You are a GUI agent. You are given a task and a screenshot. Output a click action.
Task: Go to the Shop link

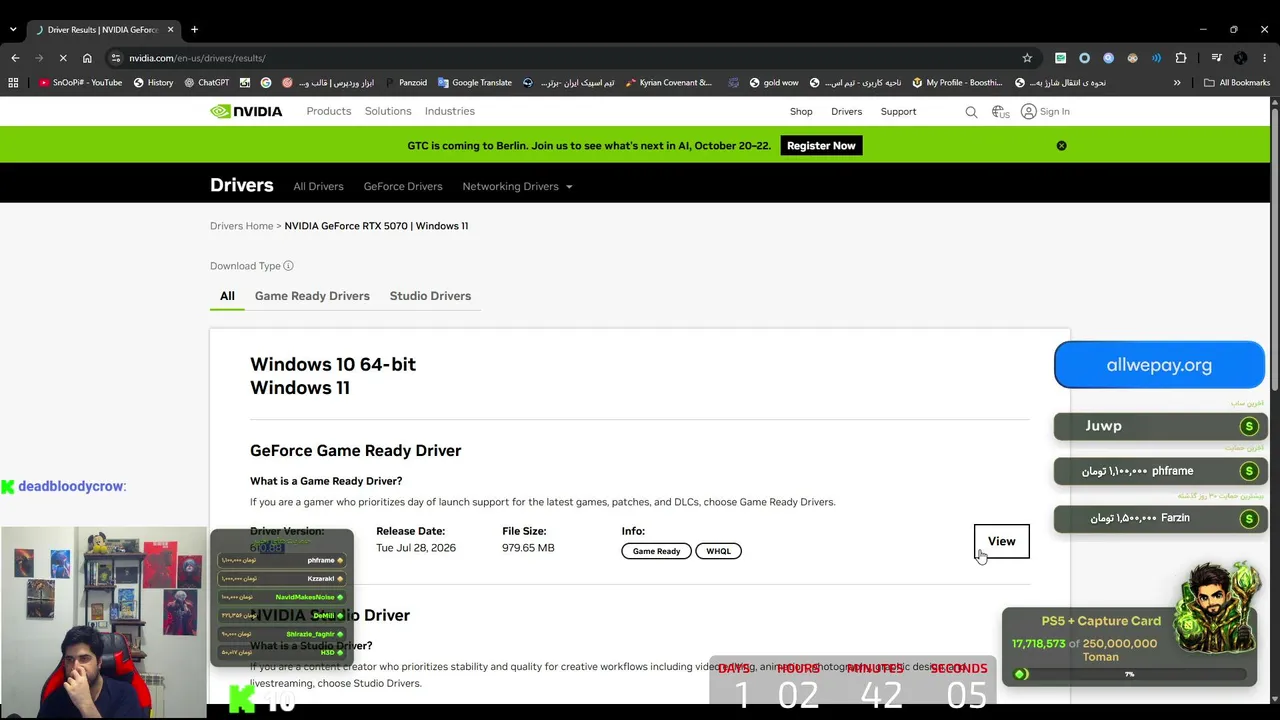coord(801,112)
